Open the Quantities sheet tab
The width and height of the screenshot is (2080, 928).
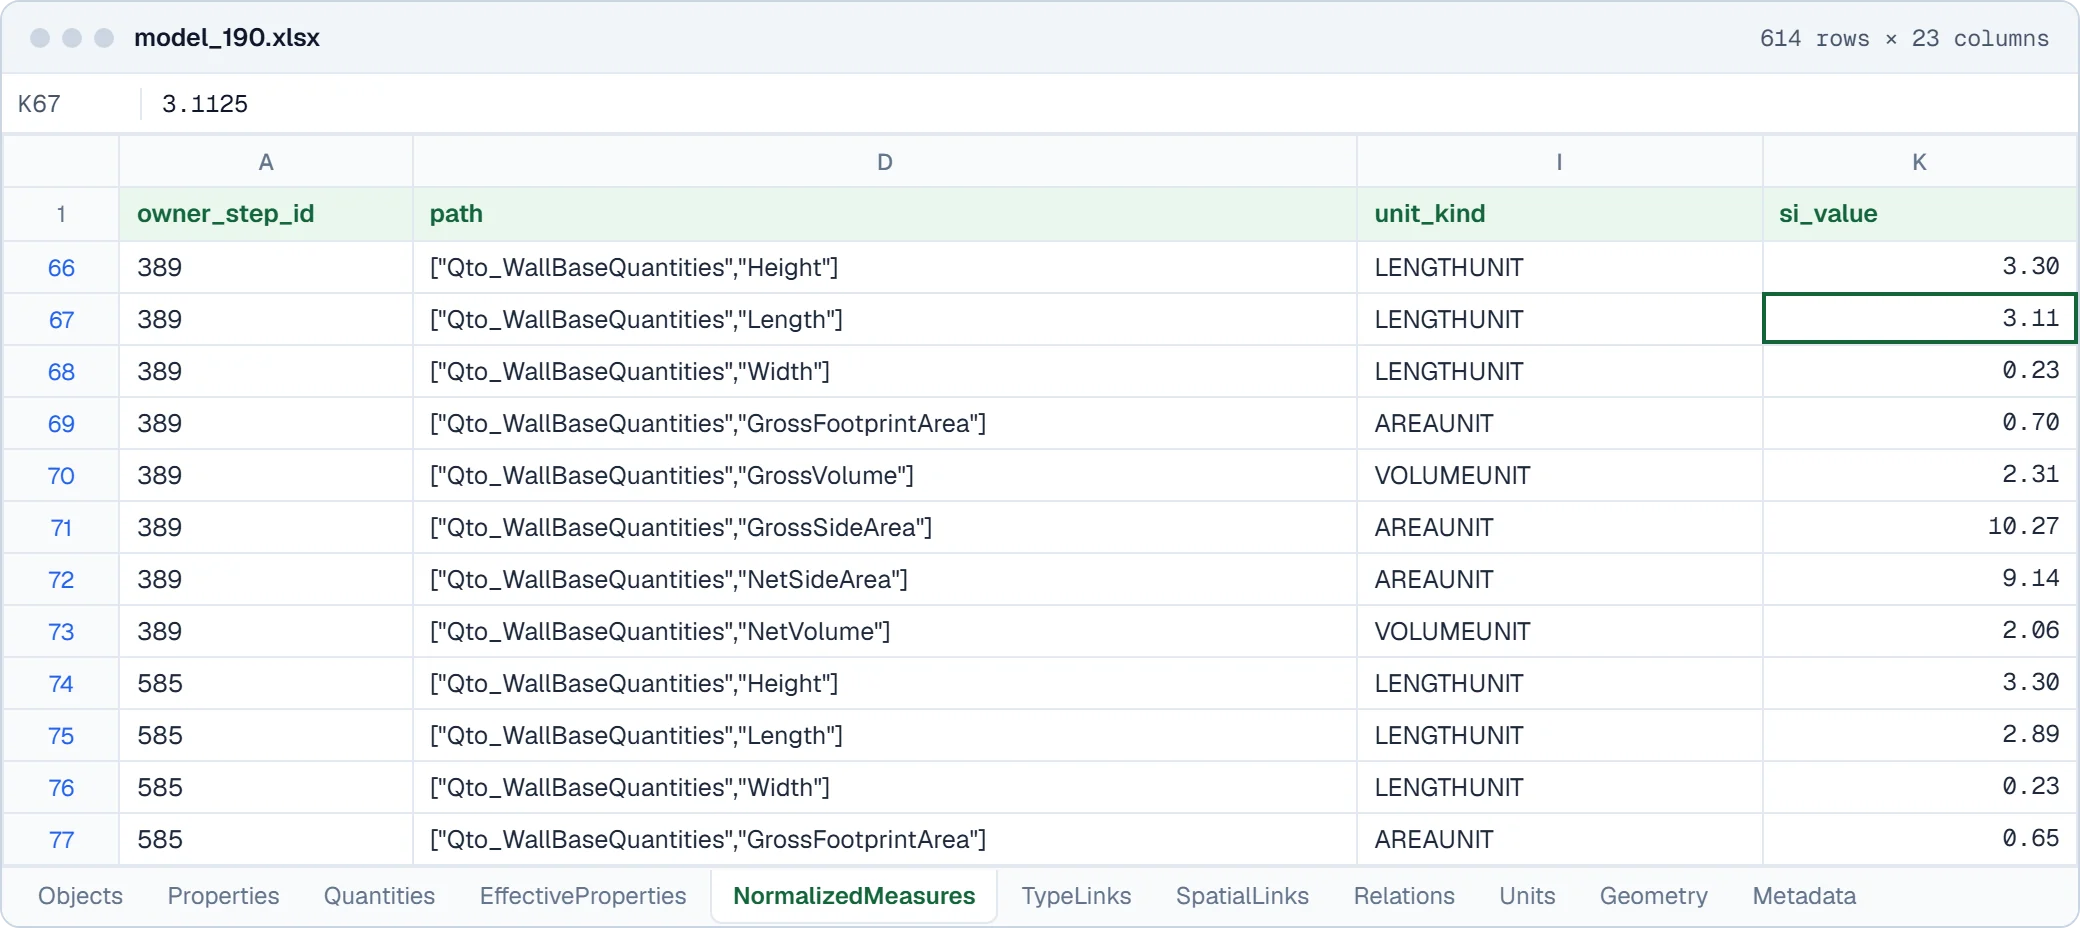point(379,896)
